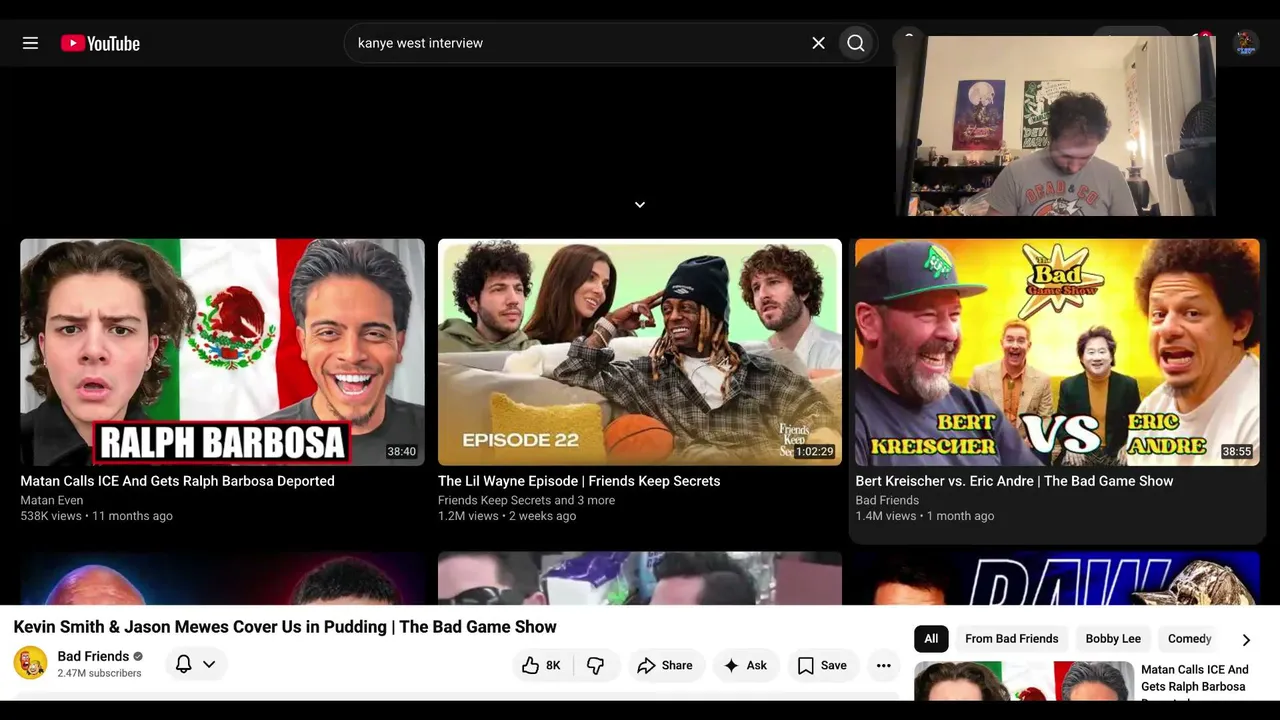Open title The Lil Wayne Episode | Friends Keep Secrets
Viewport: 1280px width, 720px height.
579,481
